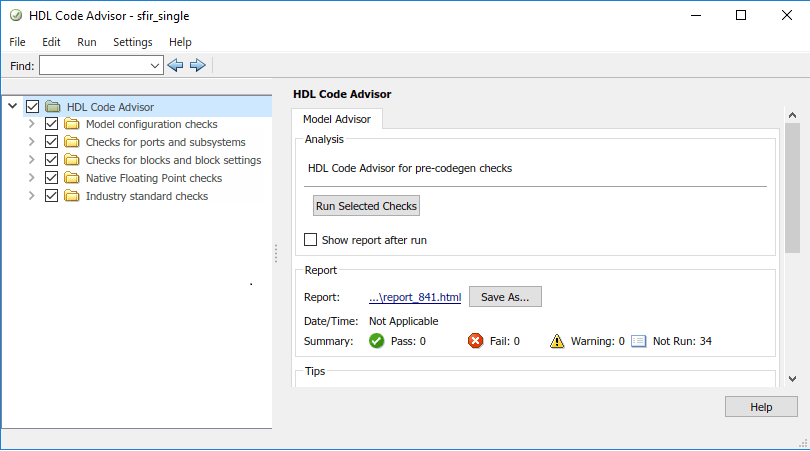This screenshot has height=451, width=810.
Task: Open the Settings menu
Action: (132, 42)
